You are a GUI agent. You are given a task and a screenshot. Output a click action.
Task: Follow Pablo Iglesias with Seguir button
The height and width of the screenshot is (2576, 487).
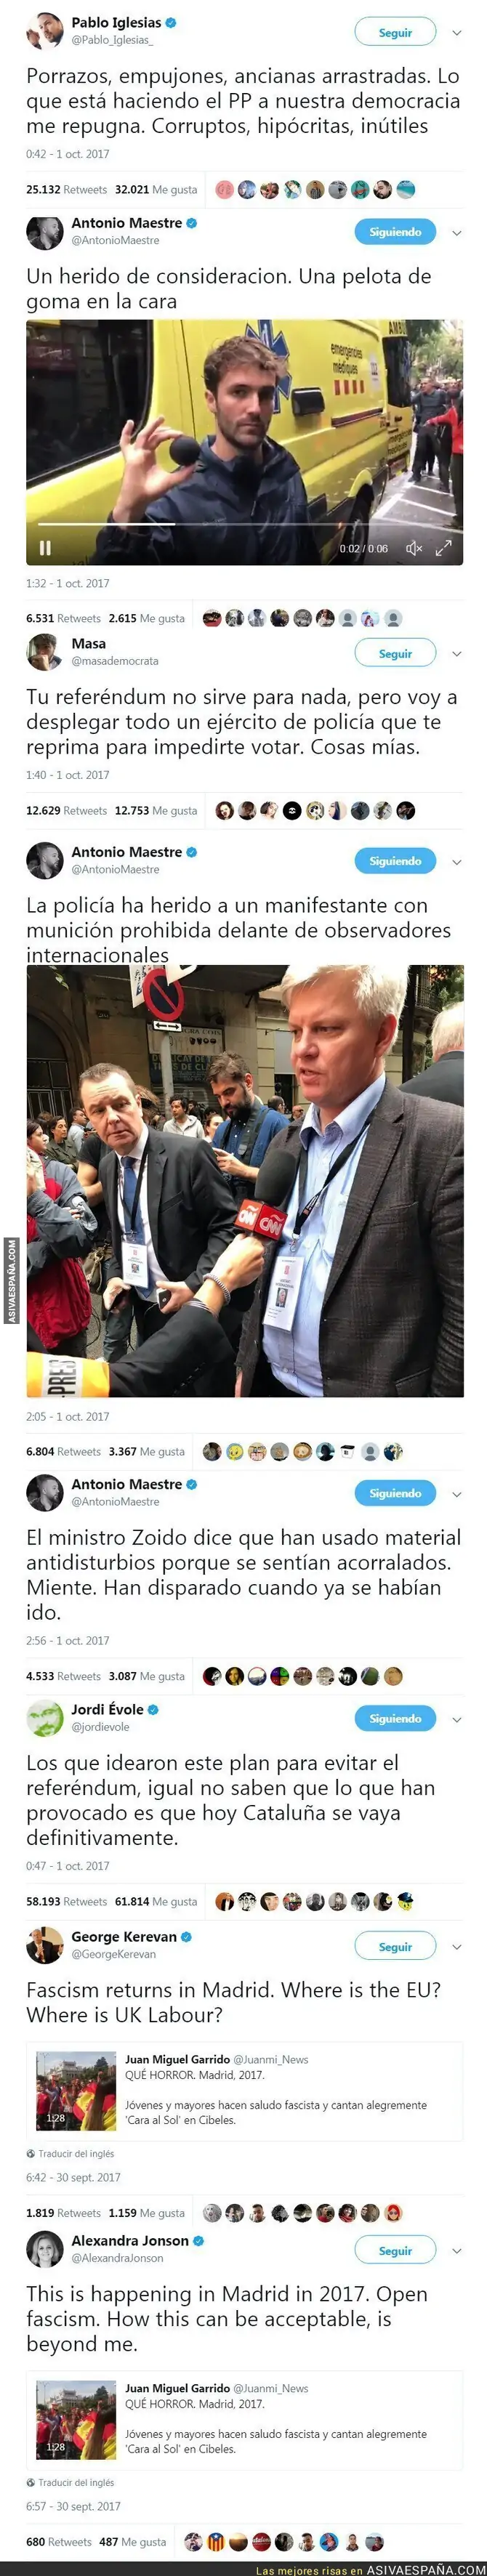395,32
